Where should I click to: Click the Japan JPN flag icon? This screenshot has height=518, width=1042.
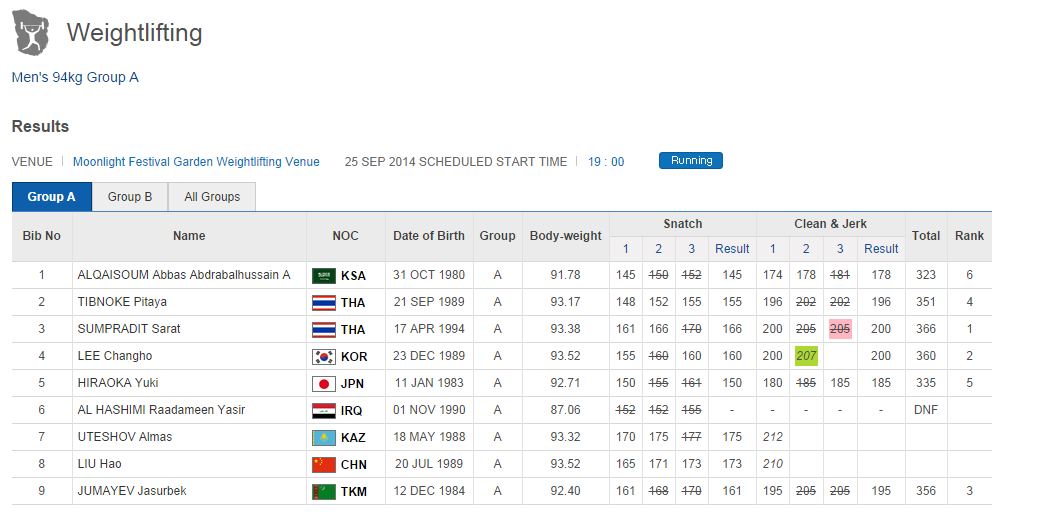click(x=323, y=384)
